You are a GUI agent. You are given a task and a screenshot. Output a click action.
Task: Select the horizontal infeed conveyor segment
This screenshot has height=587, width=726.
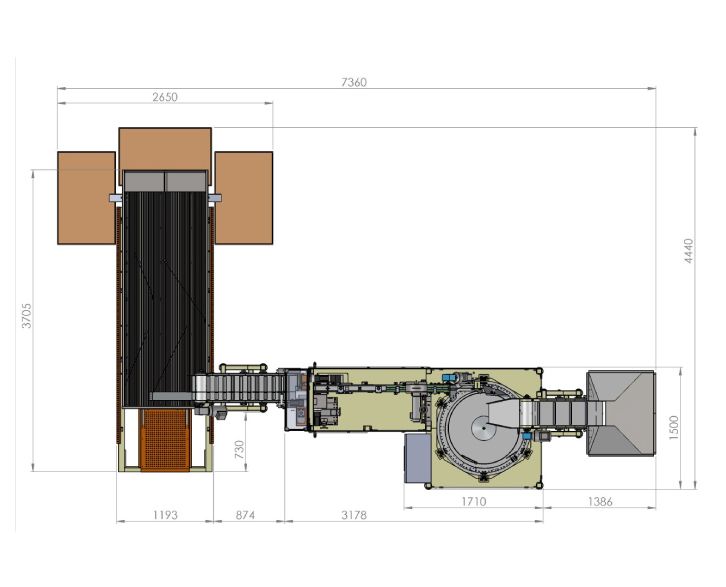click(240, 388)
